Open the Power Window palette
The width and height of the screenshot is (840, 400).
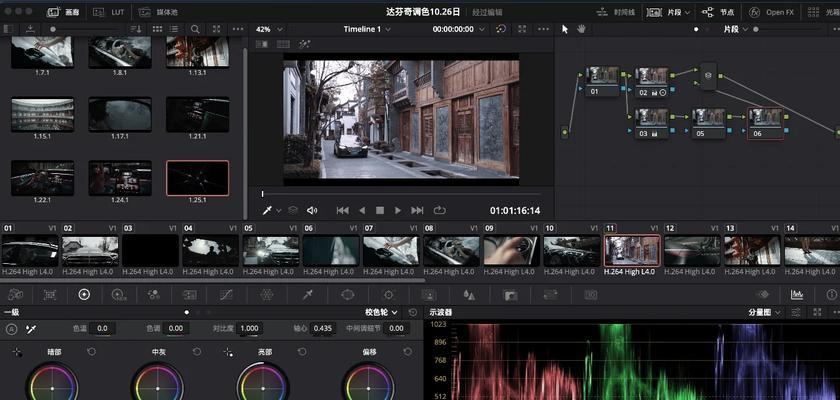pyautogui.click(x=348, y=295)
